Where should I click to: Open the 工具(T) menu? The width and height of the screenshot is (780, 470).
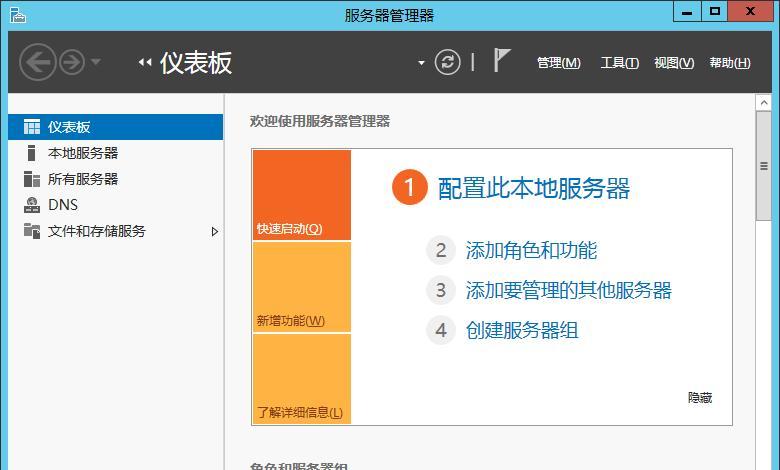point(620,63)
